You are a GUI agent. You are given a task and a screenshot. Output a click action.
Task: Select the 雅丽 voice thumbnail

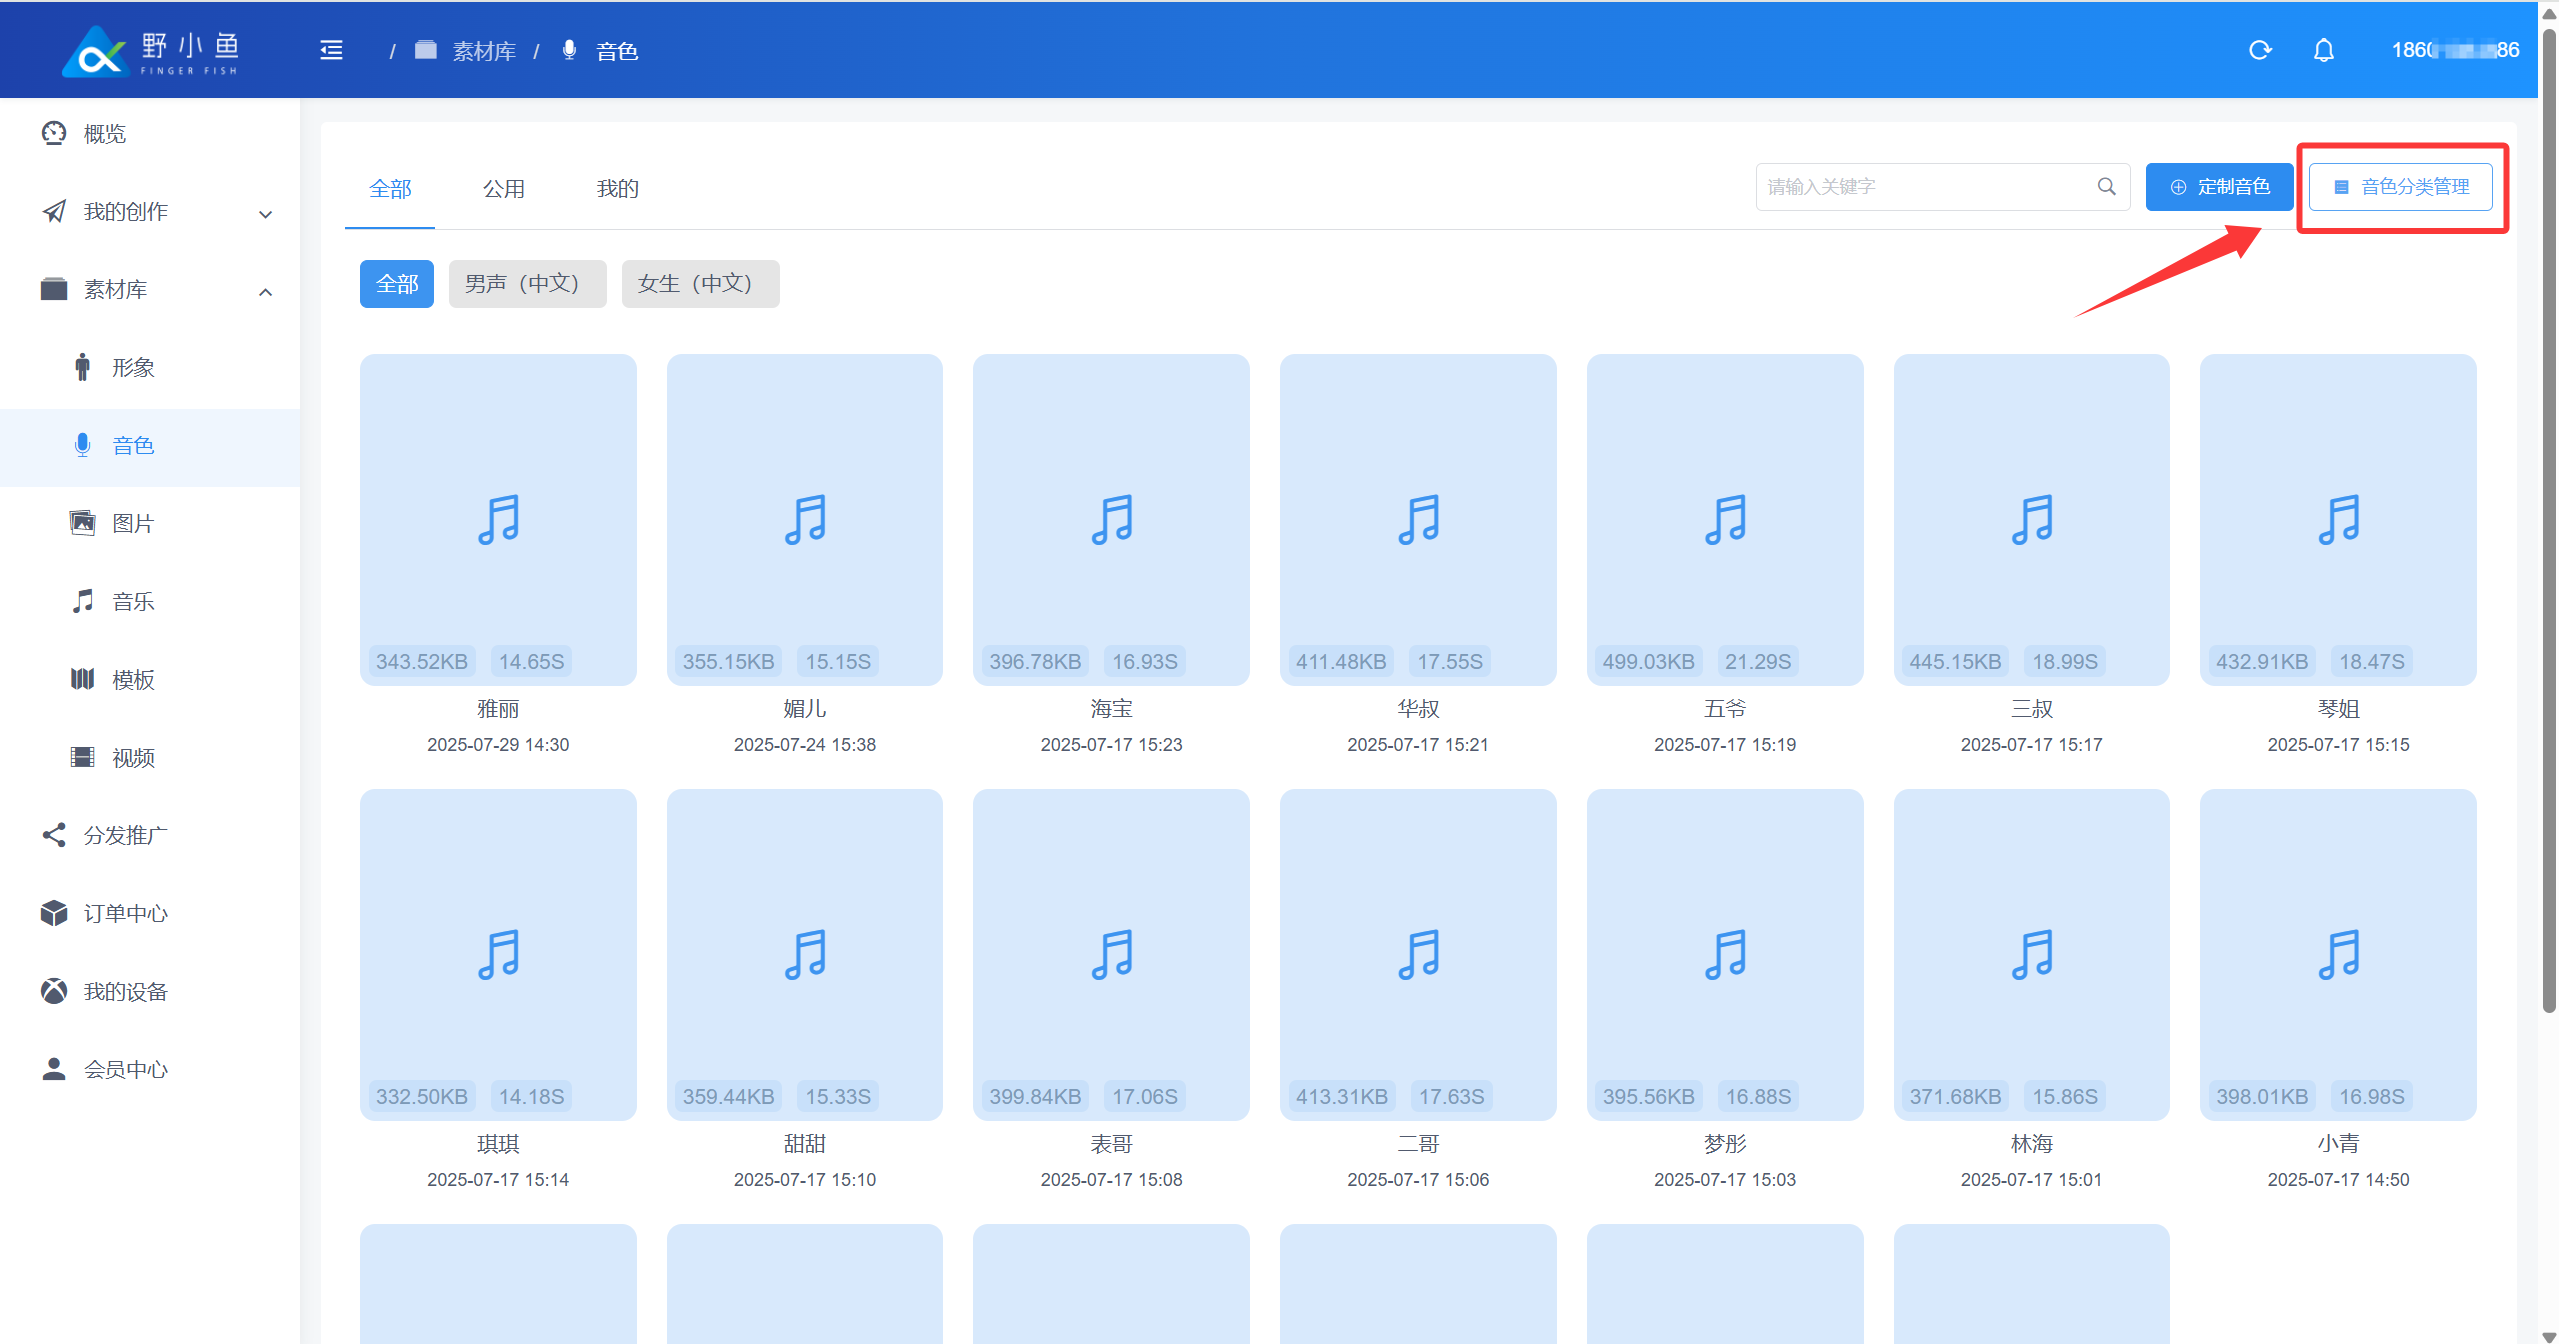point(498,520)
